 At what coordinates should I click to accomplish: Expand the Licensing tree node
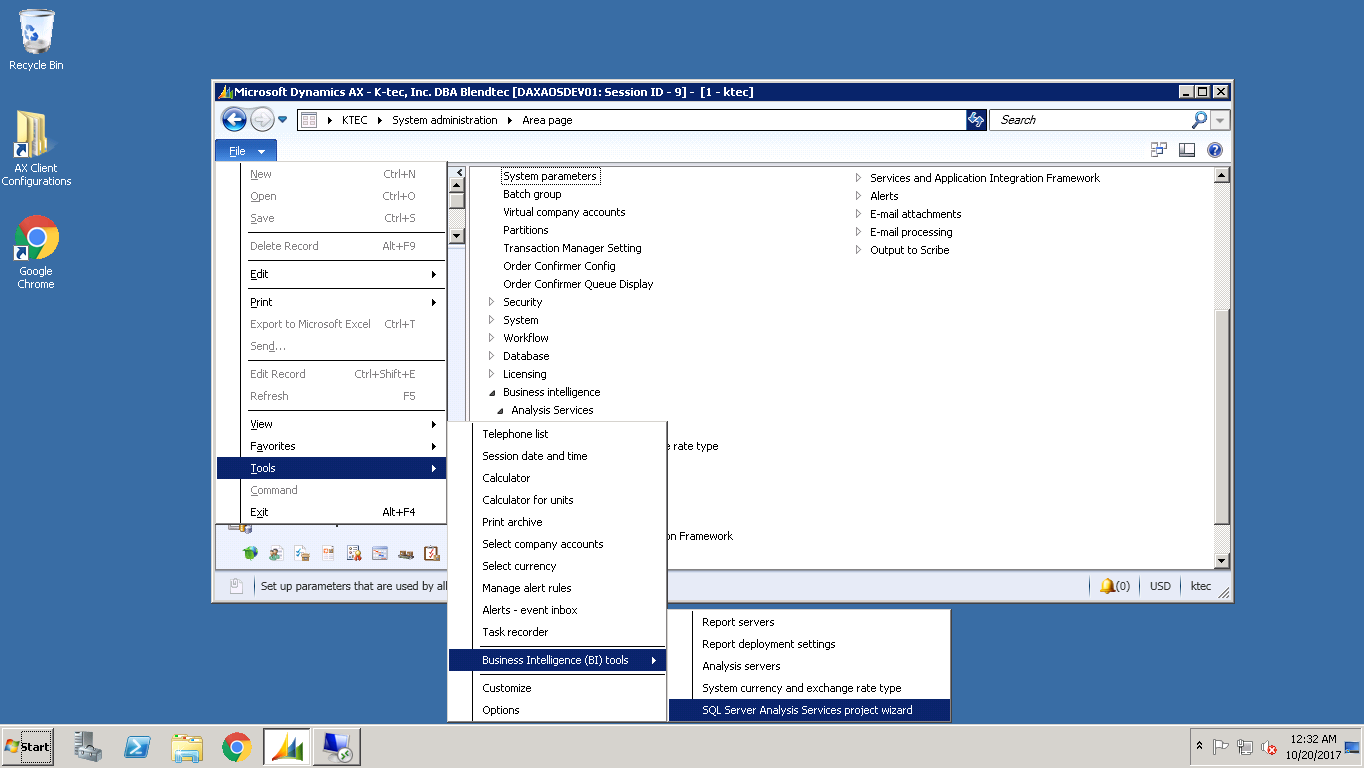[491, 374]
